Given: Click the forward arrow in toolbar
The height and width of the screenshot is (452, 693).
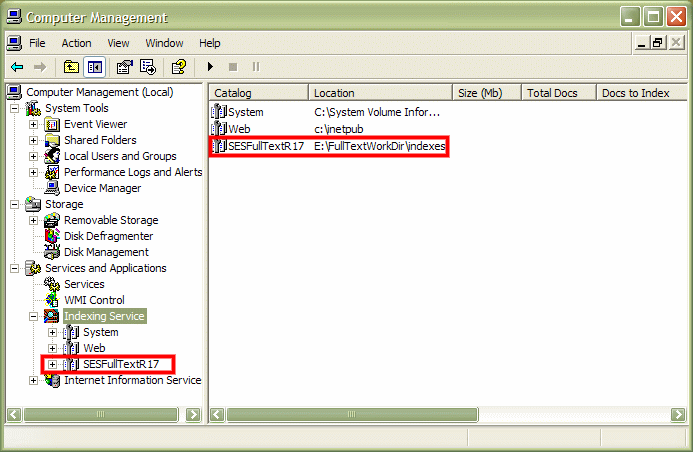Looking at the screenshot, I should (40, 67).
